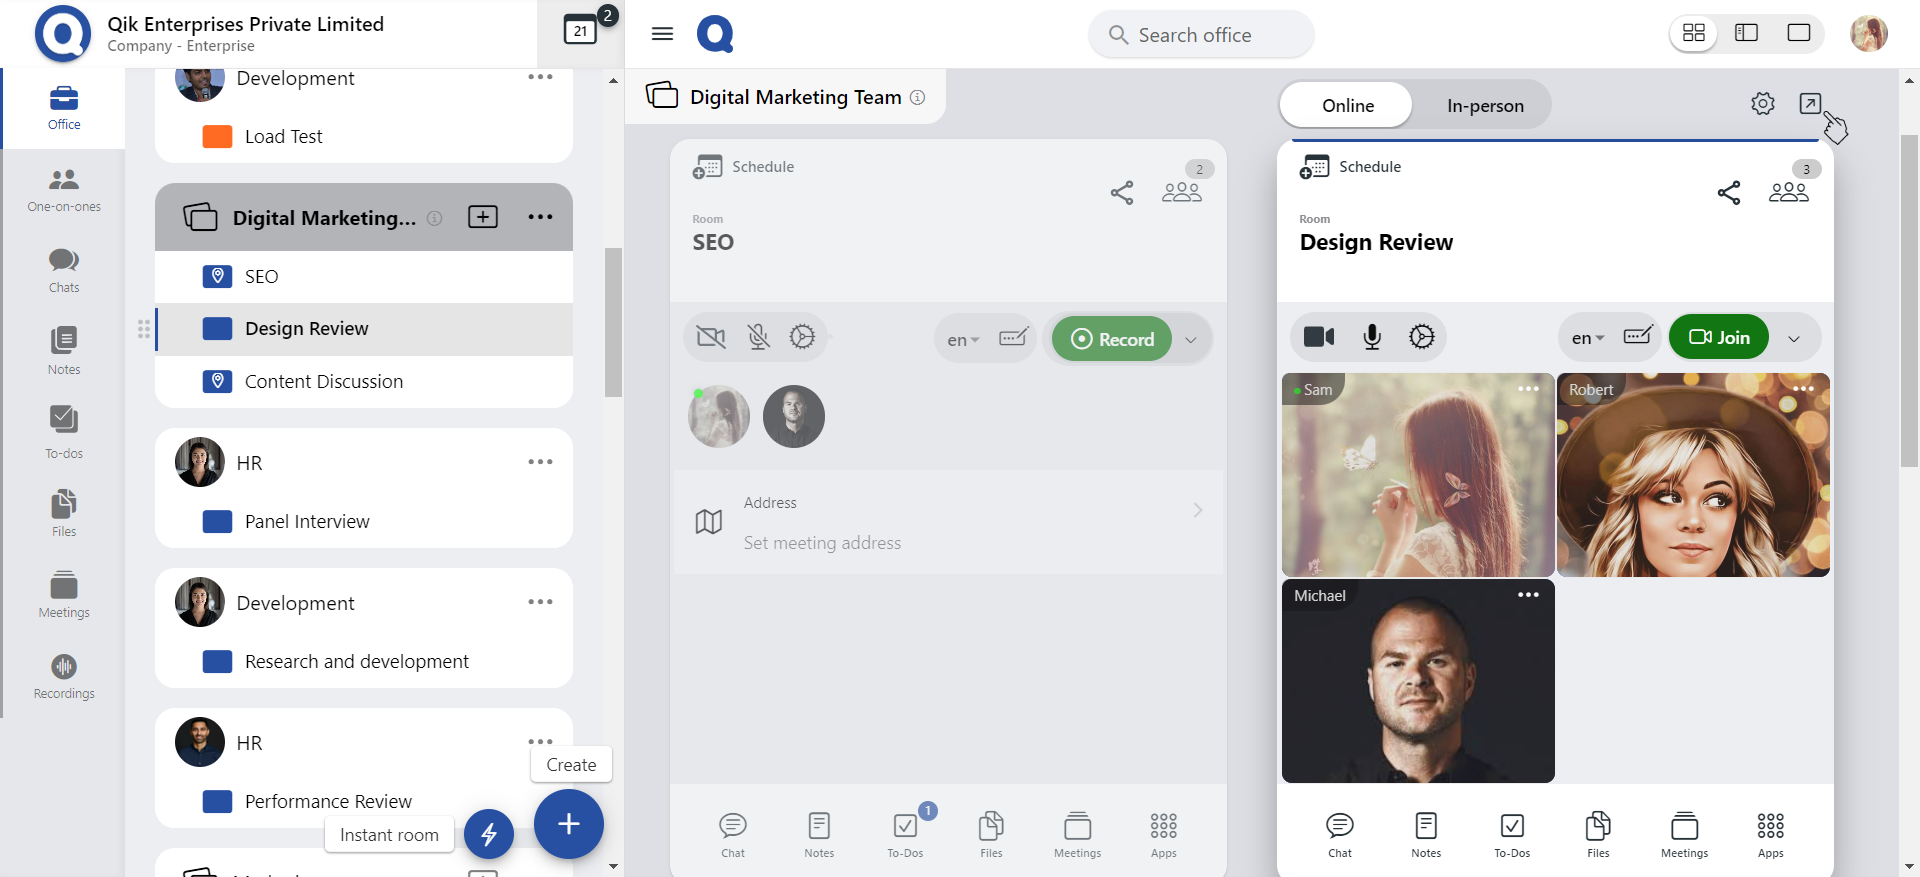
Task: Open Files in Design Review bottom bar
Action: pyautogui.click(x=1597, y=834)
